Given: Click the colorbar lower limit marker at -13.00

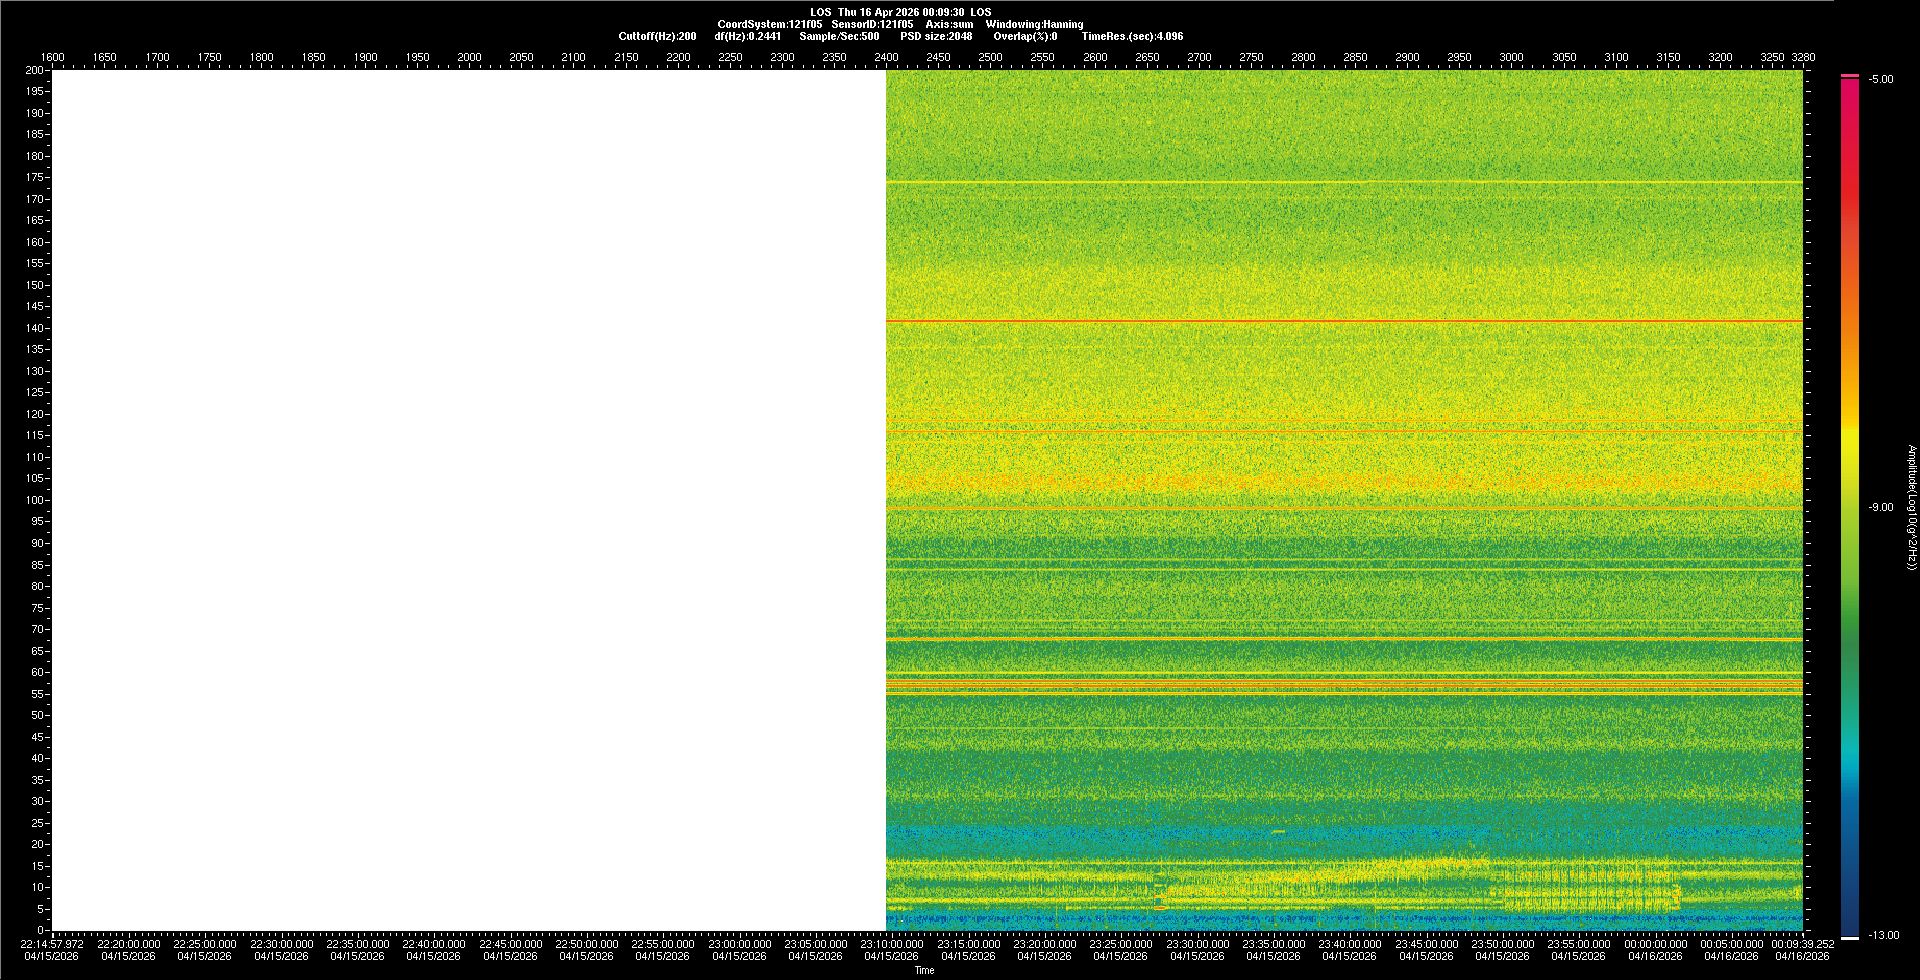Looking at the screenshot, I should 1850,937.
